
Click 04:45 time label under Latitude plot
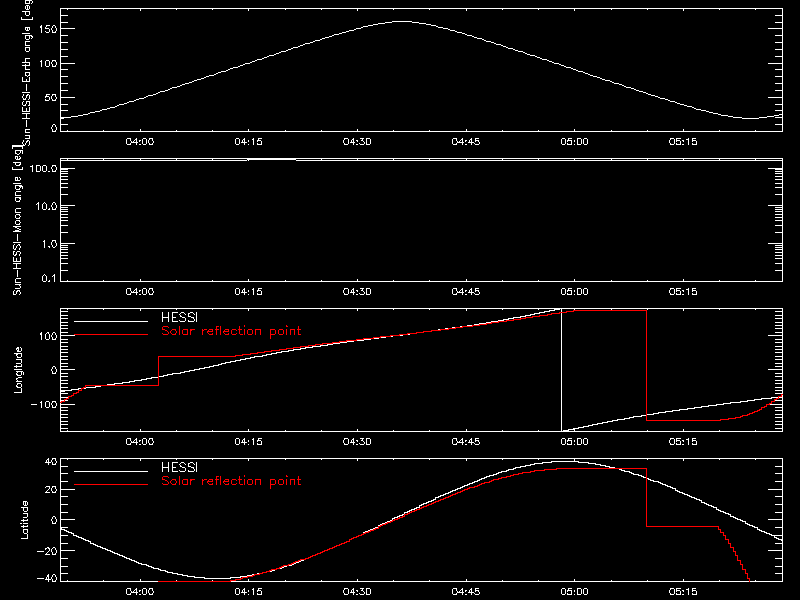click(x=466, y=591)
